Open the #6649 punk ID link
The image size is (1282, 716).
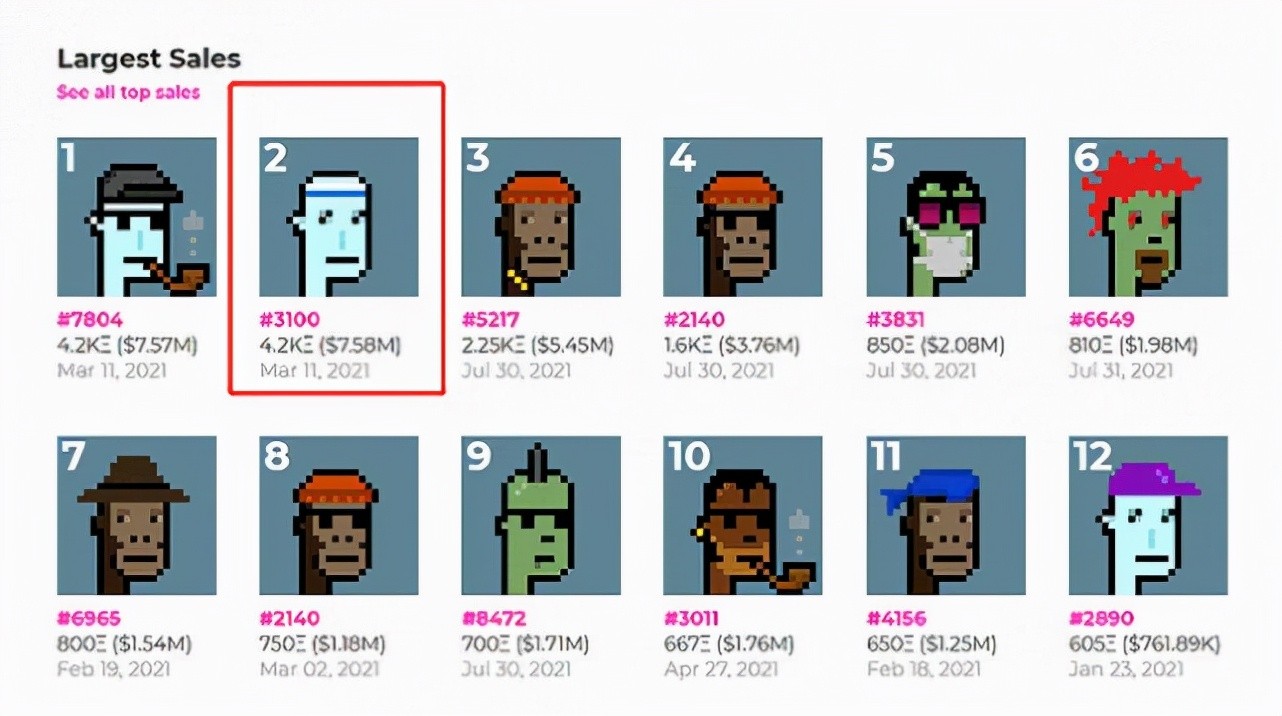click(x=1101, y=320)
